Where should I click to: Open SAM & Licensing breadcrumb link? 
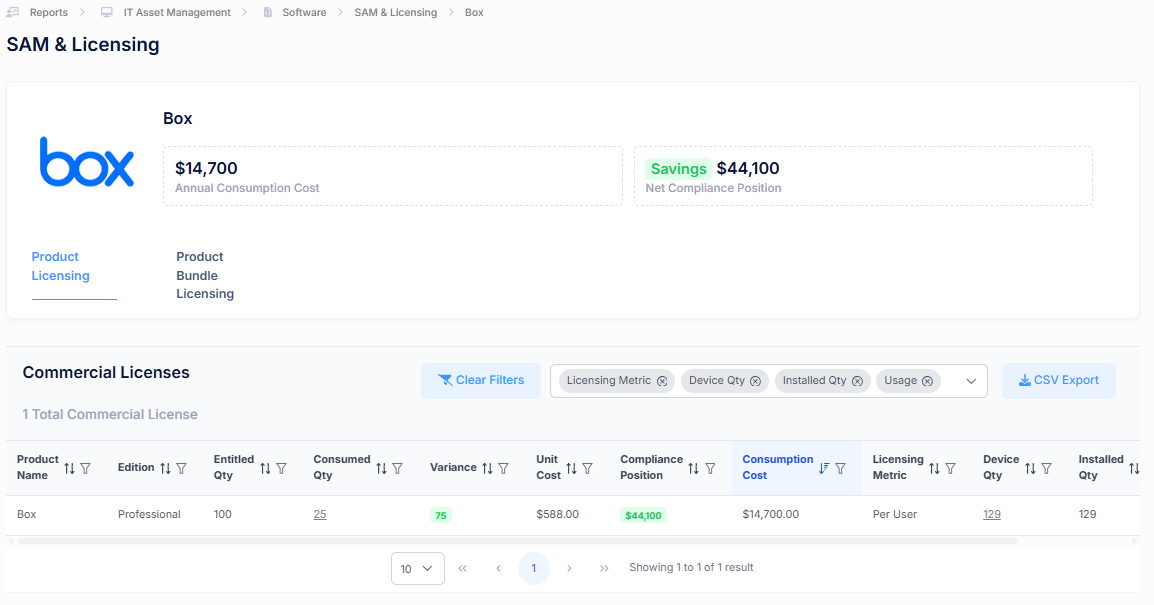click(x=395, y=13)
